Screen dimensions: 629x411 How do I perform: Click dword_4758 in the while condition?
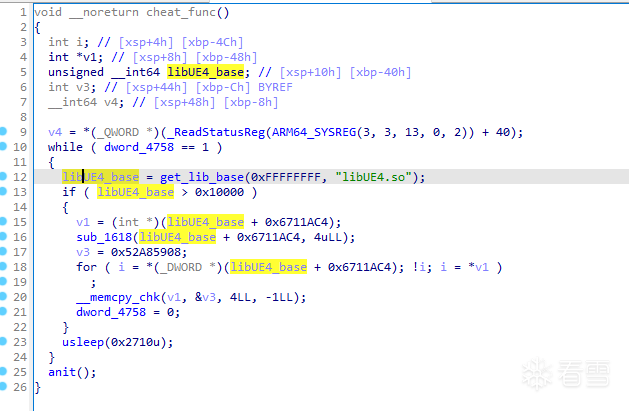(139, 147)
